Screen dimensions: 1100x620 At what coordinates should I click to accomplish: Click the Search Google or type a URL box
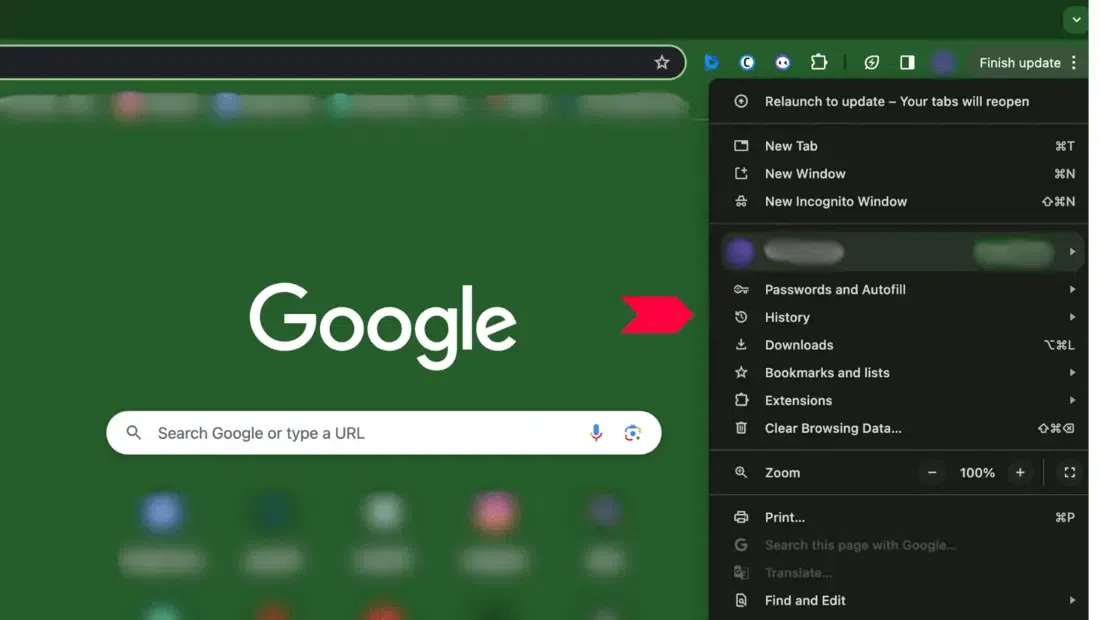(384, 433)
